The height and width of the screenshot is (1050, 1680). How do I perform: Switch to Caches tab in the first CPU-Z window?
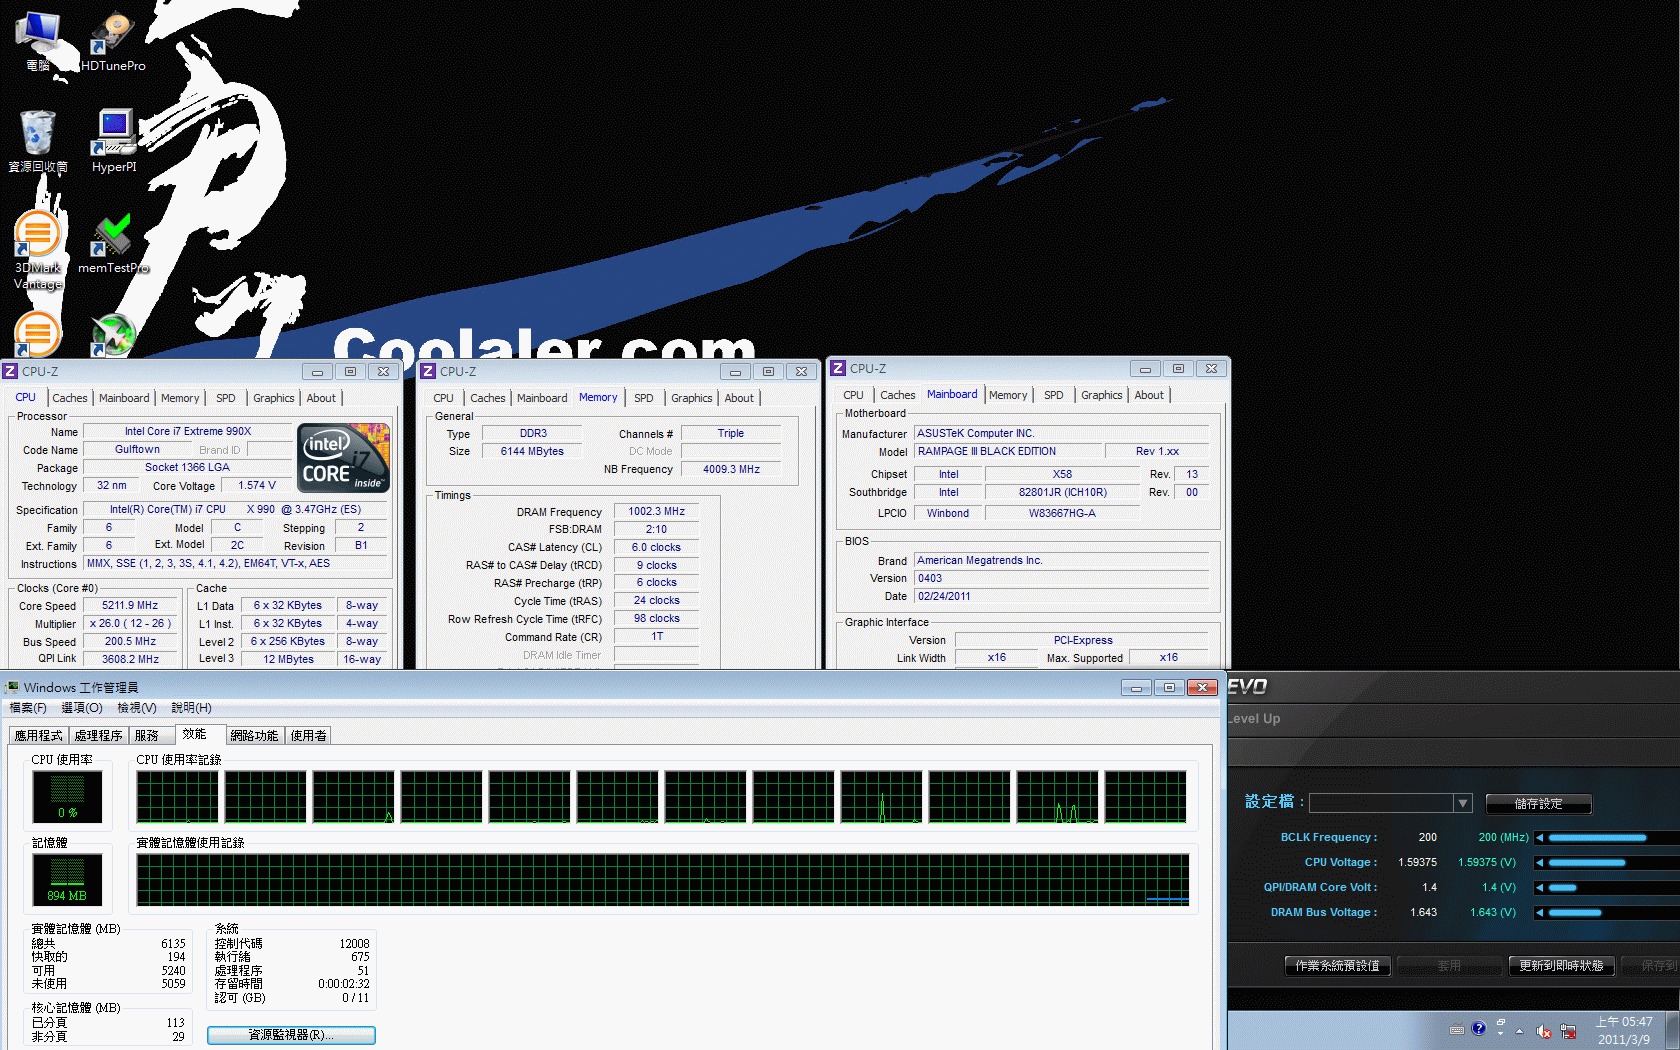pyautogui.click(x=70, y=398)
